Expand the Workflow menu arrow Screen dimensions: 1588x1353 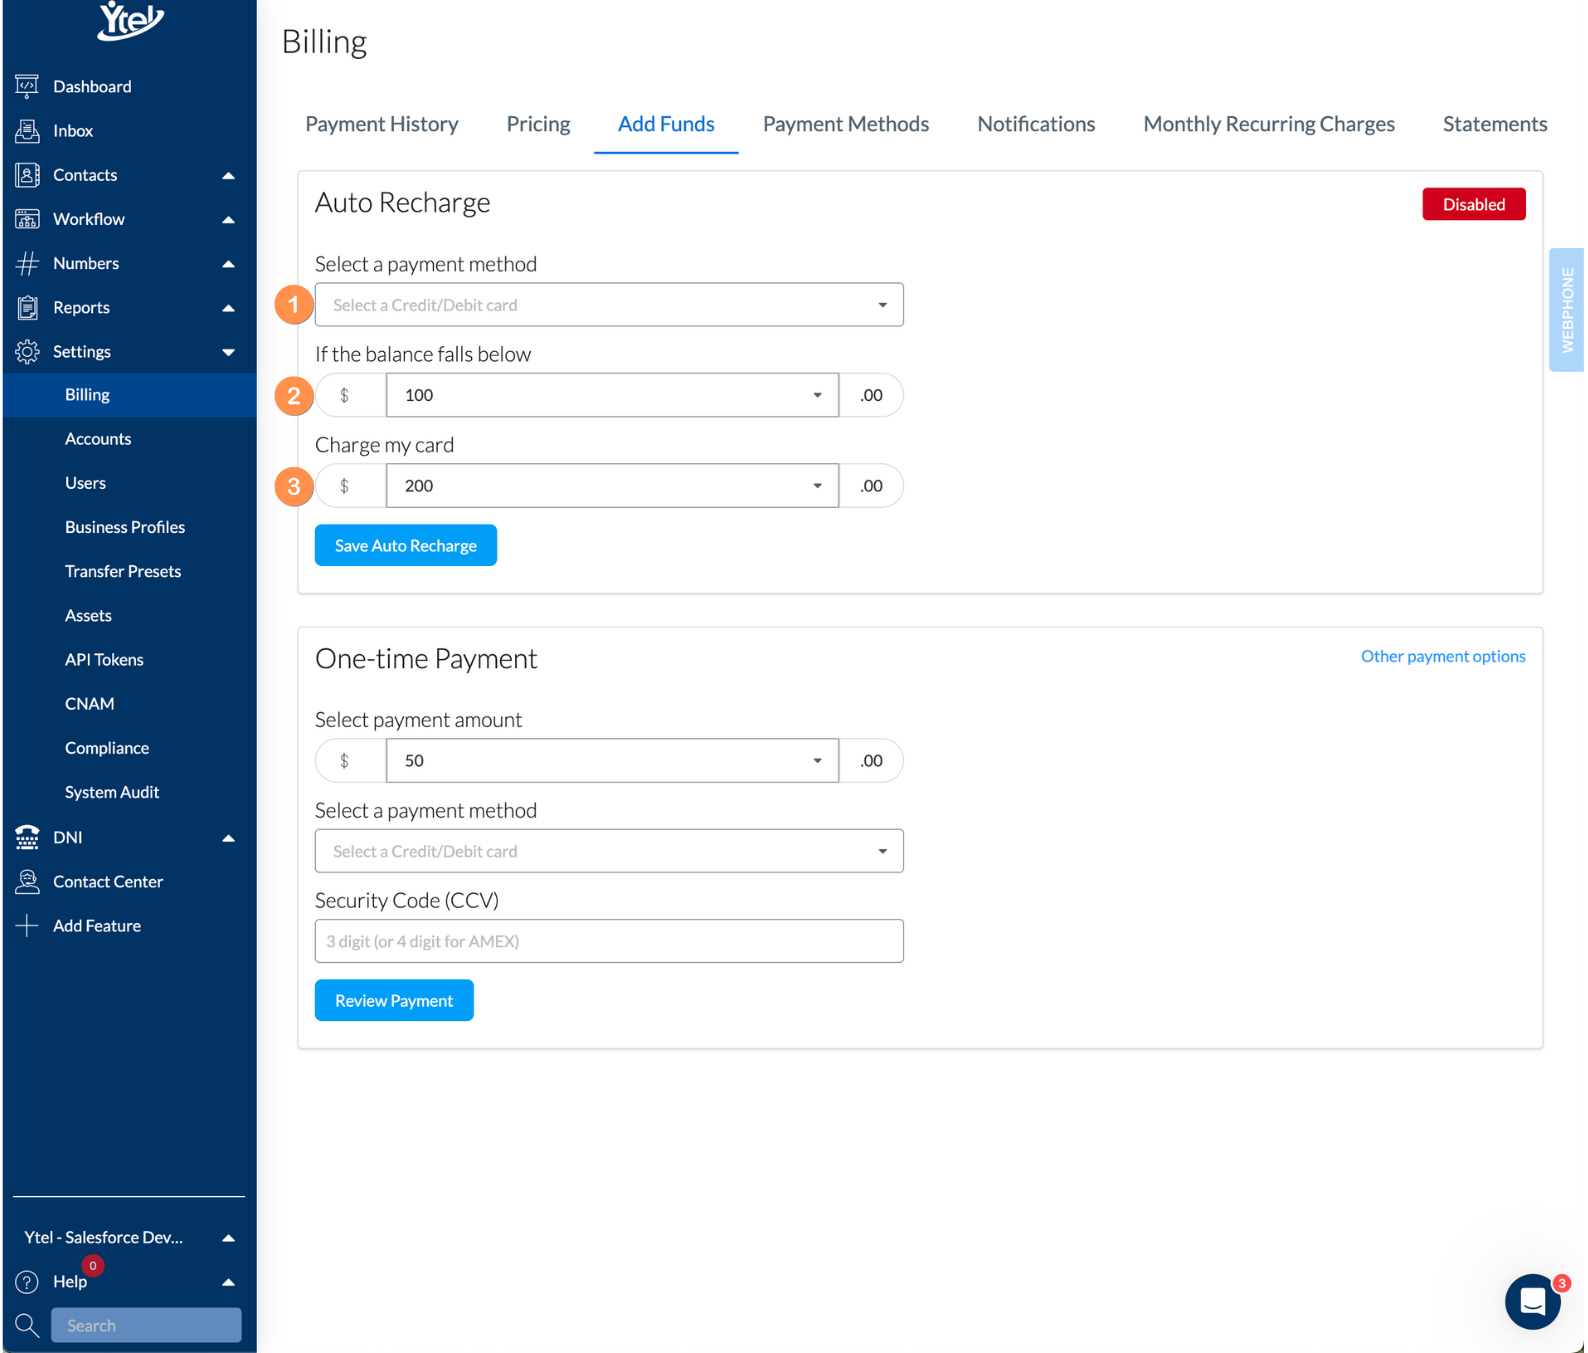(228, 220)
